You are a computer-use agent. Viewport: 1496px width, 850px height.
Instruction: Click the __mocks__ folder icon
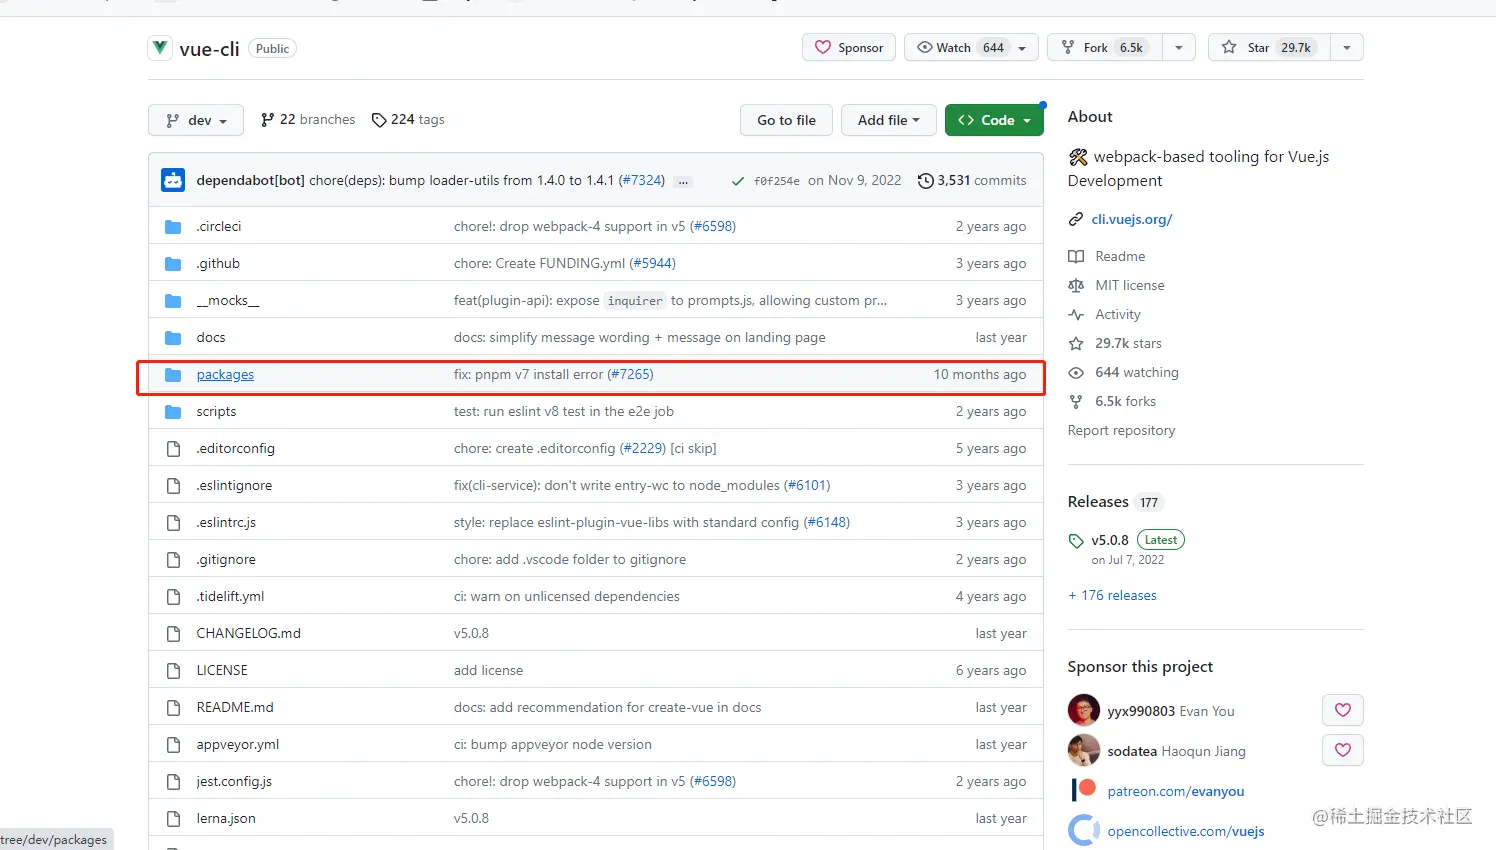point(173,301)
